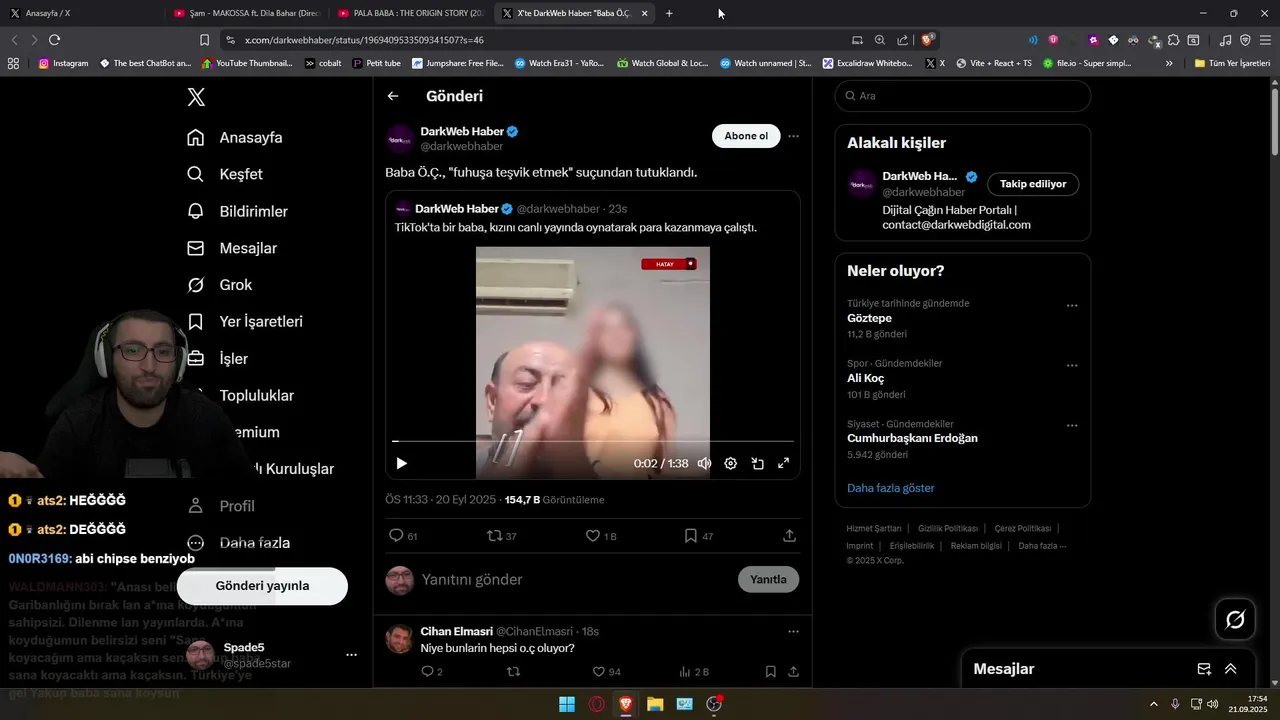Open Hizmet Şartları footer link
Viewport: 1280px width, 720px height.
coord(874,528)
